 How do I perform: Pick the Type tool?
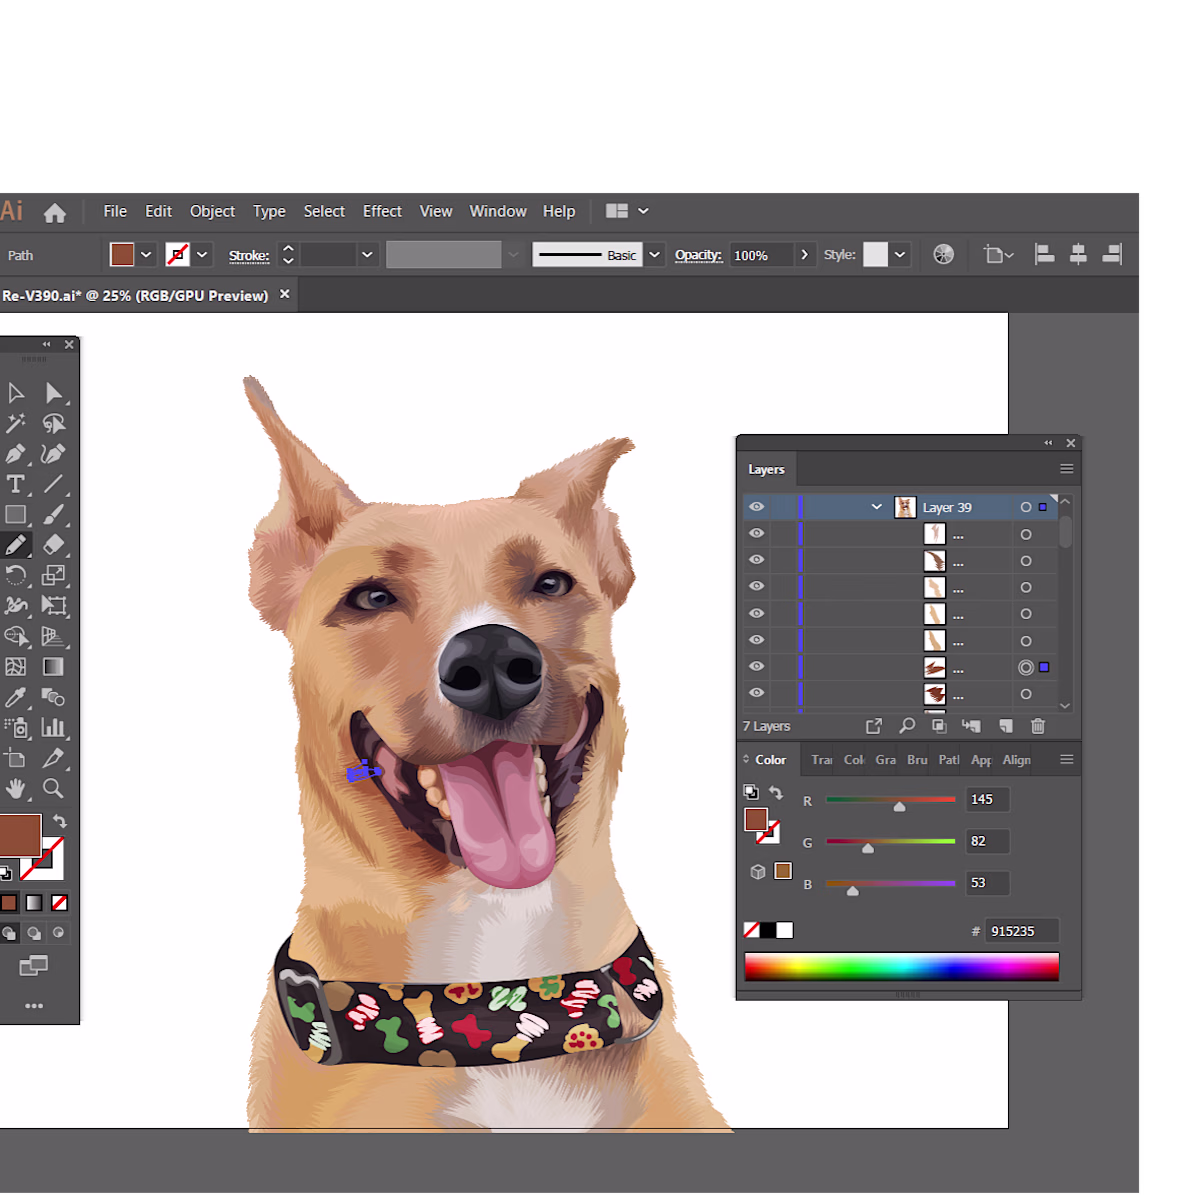16,484
